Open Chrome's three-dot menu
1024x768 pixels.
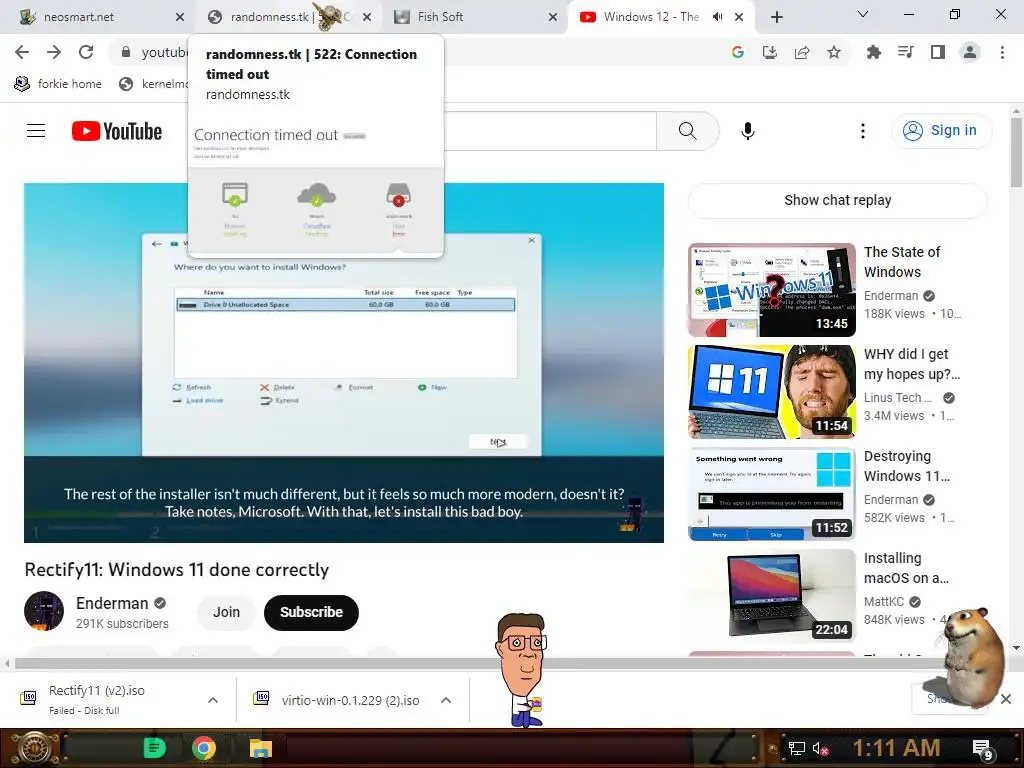pyautogui.click(x=1002, y=52)
